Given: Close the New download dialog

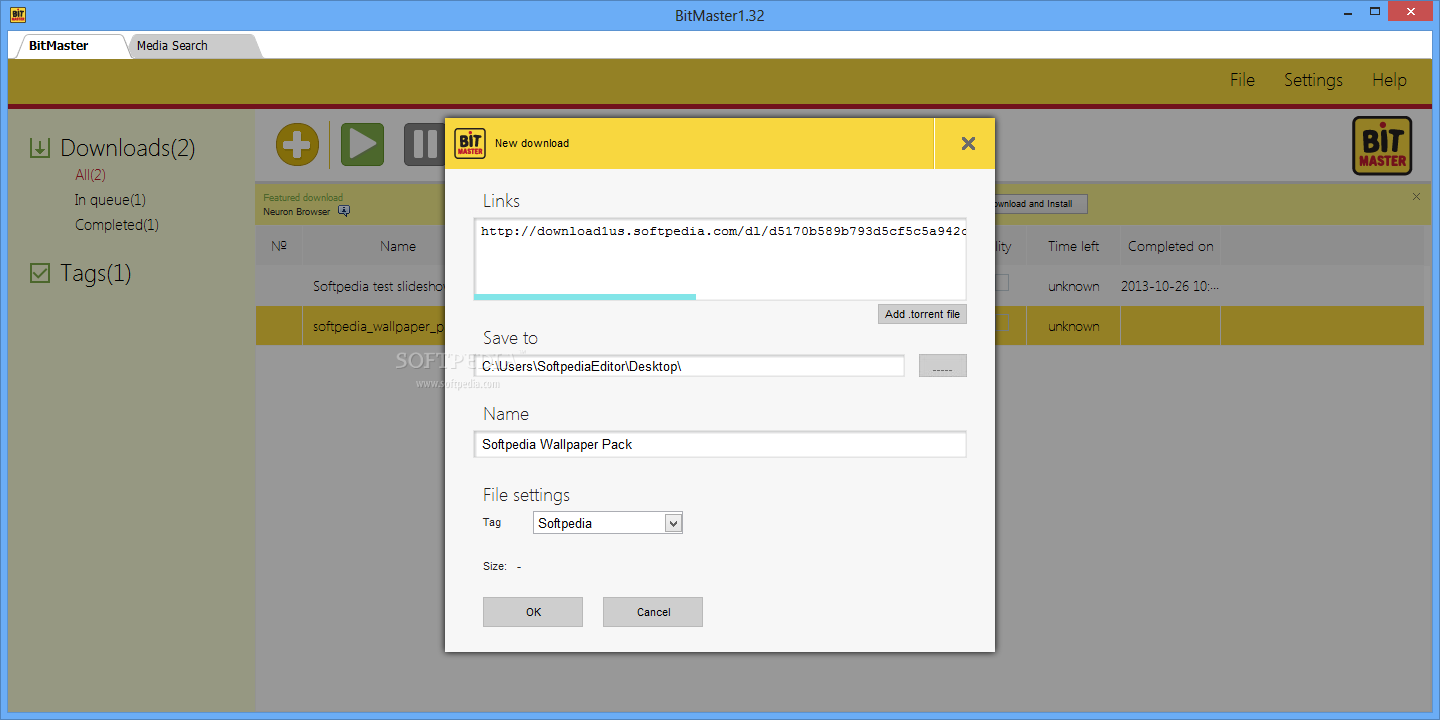Looking at the screenshot, I should 967,143.
